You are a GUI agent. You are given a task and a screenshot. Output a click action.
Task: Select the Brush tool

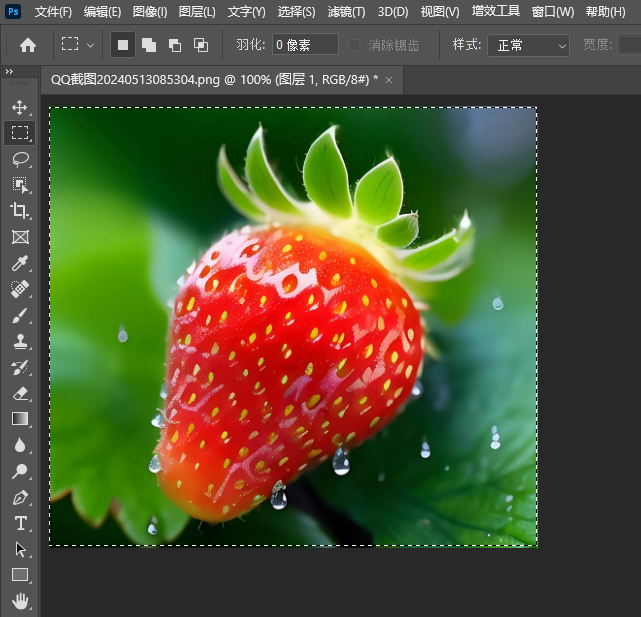pyautogui.click(x=19, y=316)
